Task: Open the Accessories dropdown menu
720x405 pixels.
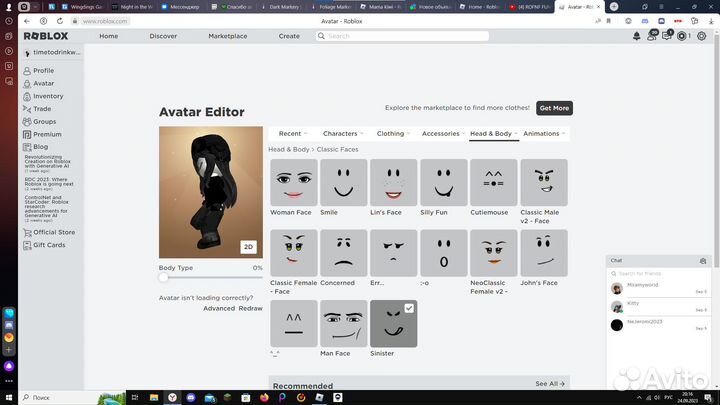Action: (442, 133)
